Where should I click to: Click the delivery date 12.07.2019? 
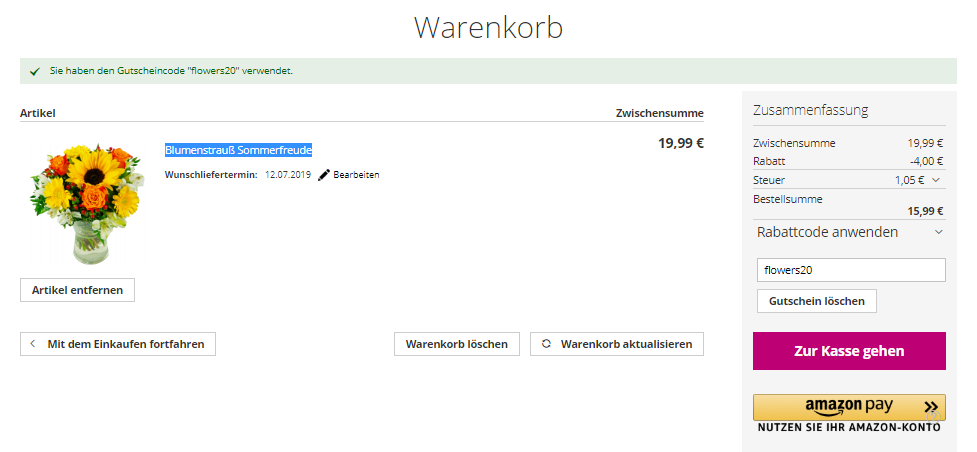[x=288, y=175]
